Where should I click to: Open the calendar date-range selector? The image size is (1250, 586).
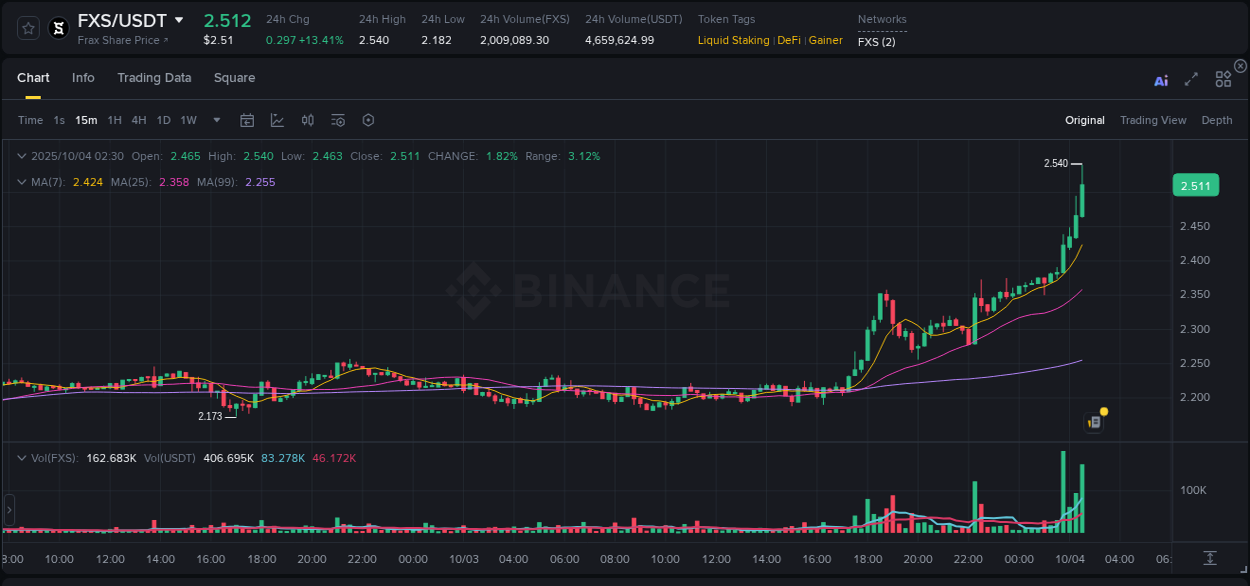[x=247, y=120]
